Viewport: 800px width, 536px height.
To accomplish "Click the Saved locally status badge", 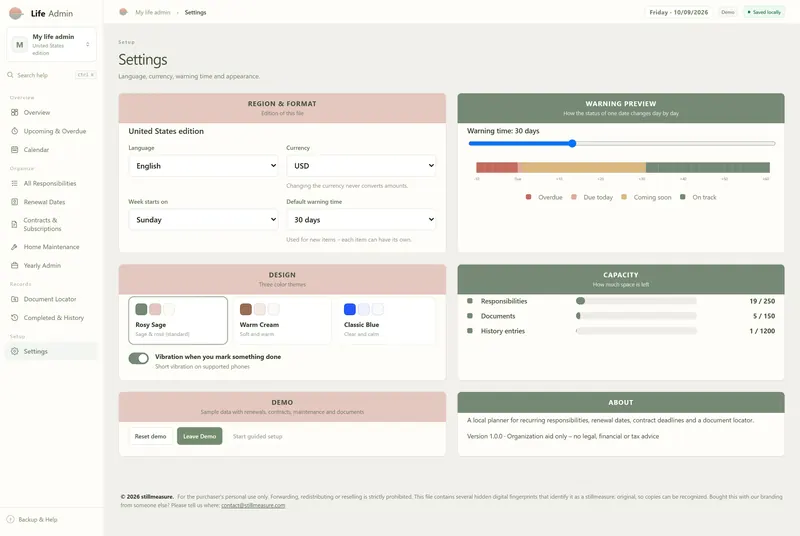I will 764,12.
